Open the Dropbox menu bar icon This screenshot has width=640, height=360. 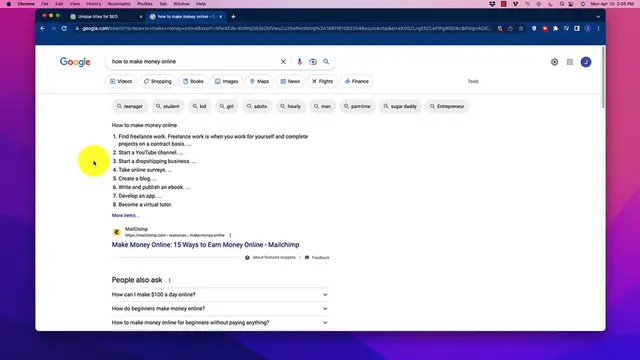coord(492,4)
